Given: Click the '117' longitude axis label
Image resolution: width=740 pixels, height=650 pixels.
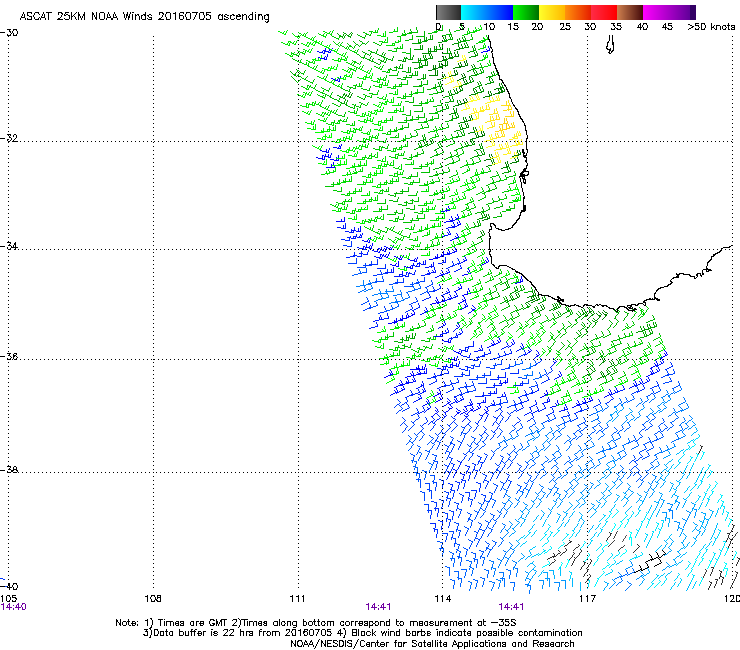Looking at the screenshot, I should pos(587,599).
